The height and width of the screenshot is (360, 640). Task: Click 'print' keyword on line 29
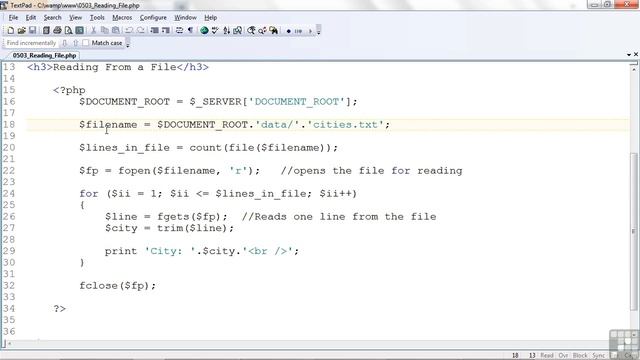[x=121, y=251]
